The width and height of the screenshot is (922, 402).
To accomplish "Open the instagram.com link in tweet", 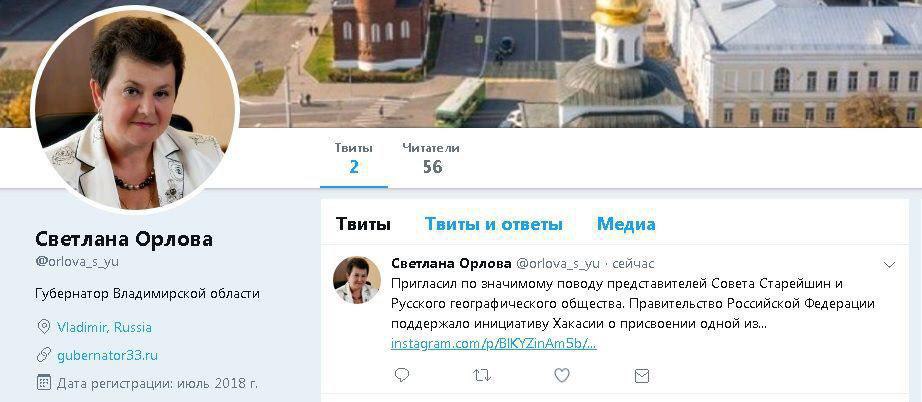I will click(x=493, y=344).
